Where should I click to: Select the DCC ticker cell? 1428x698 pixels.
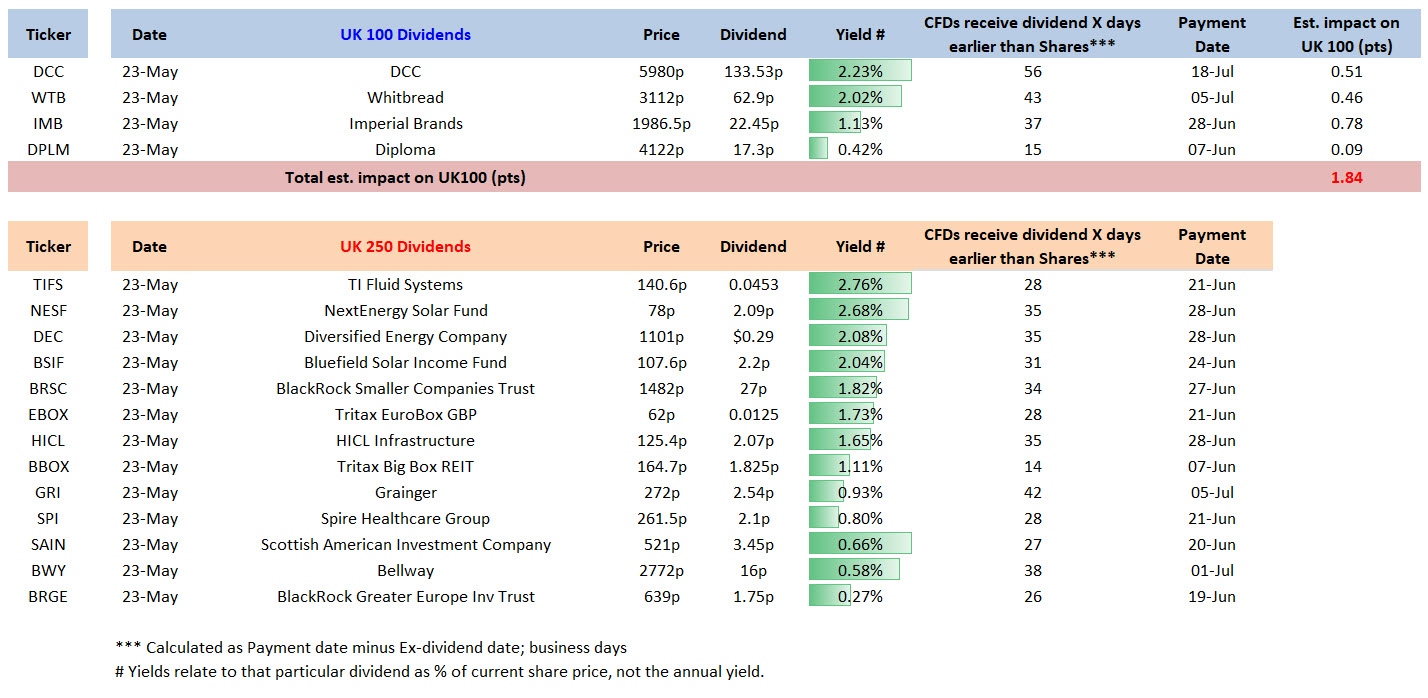point(48,72)
